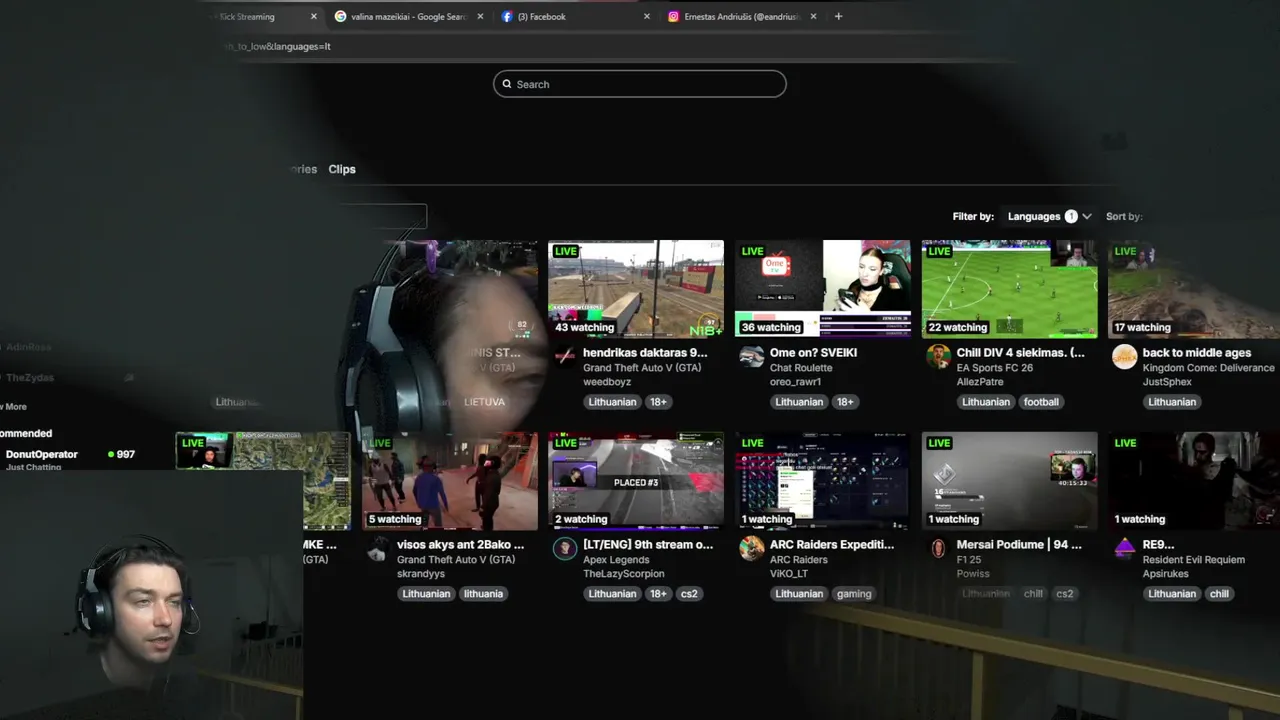Image resolution: width=1280 pixels, height=720 pixels.
Task: Open the EA Sports FC 26 category
Action: click(994, 368)
